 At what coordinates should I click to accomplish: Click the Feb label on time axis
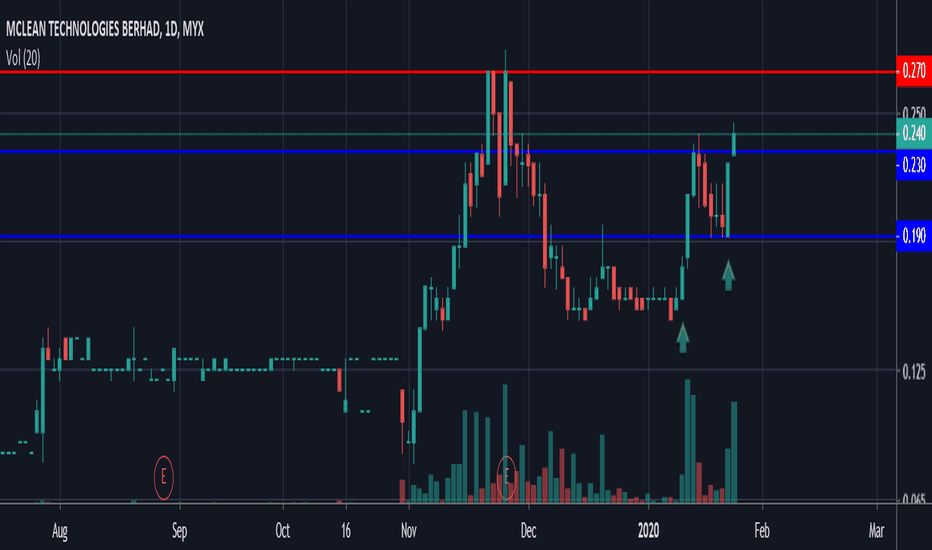click(x=761, y=530)
